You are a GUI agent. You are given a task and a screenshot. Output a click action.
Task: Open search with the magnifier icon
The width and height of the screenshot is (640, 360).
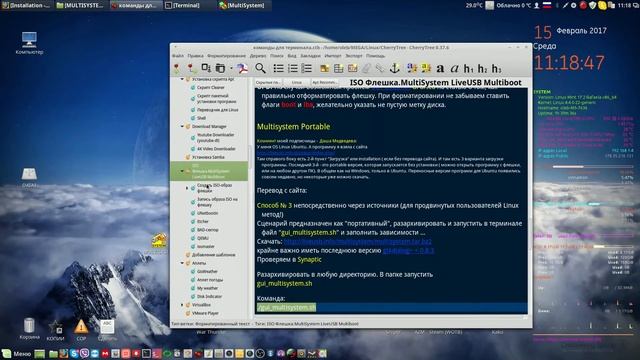pos(260,68)
